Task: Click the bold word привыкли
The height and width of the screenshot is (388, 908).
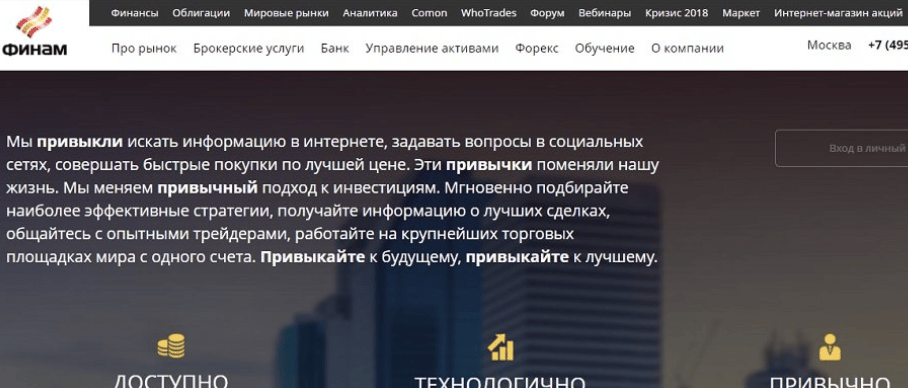Action: [x=80, y=142]
